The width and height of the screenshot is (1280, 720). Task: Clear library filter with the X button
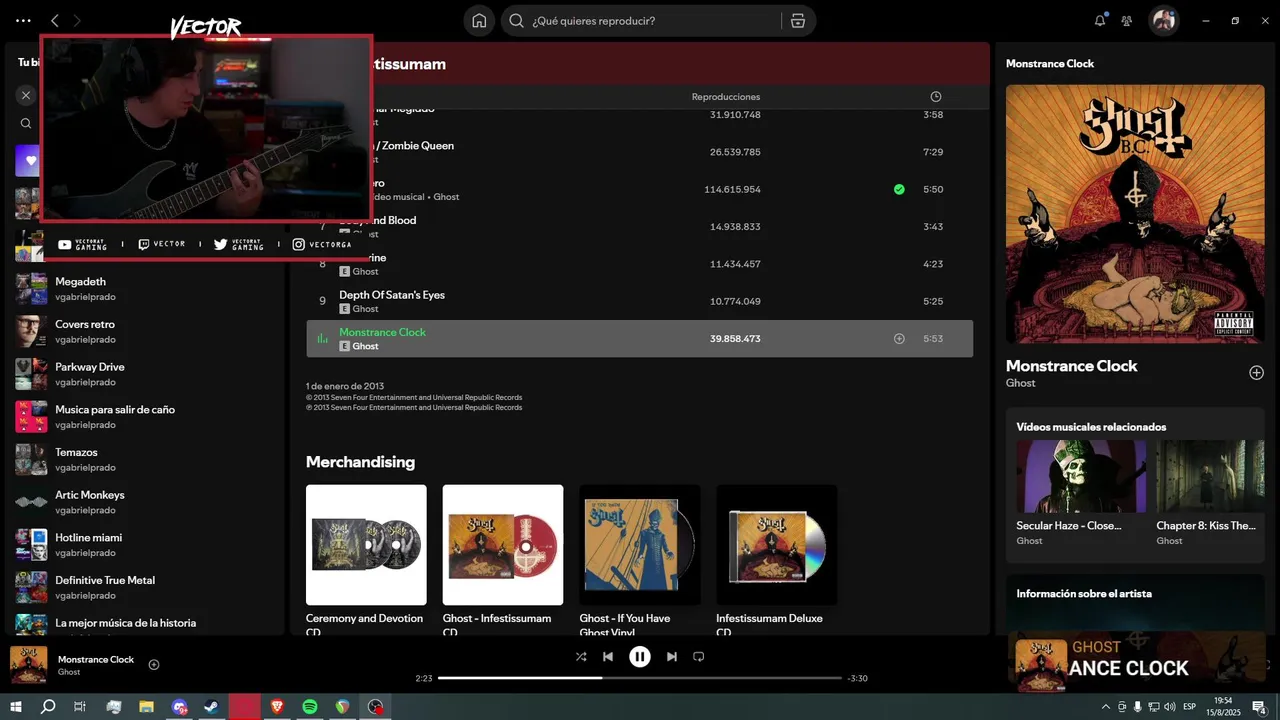click(26, 95)
